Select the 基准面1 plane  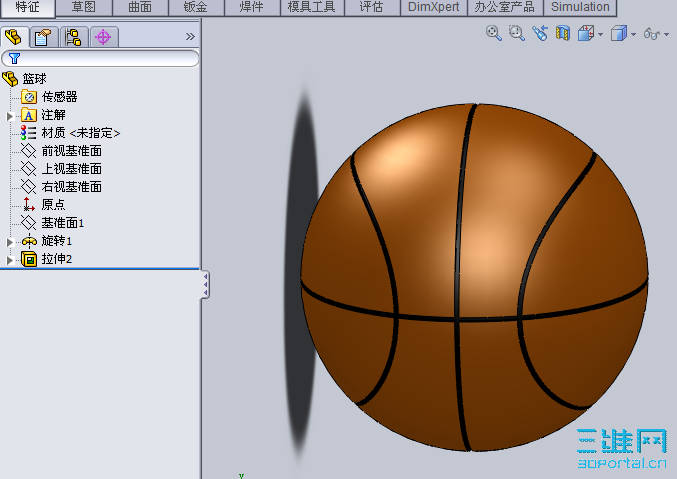tap(63, 223)
